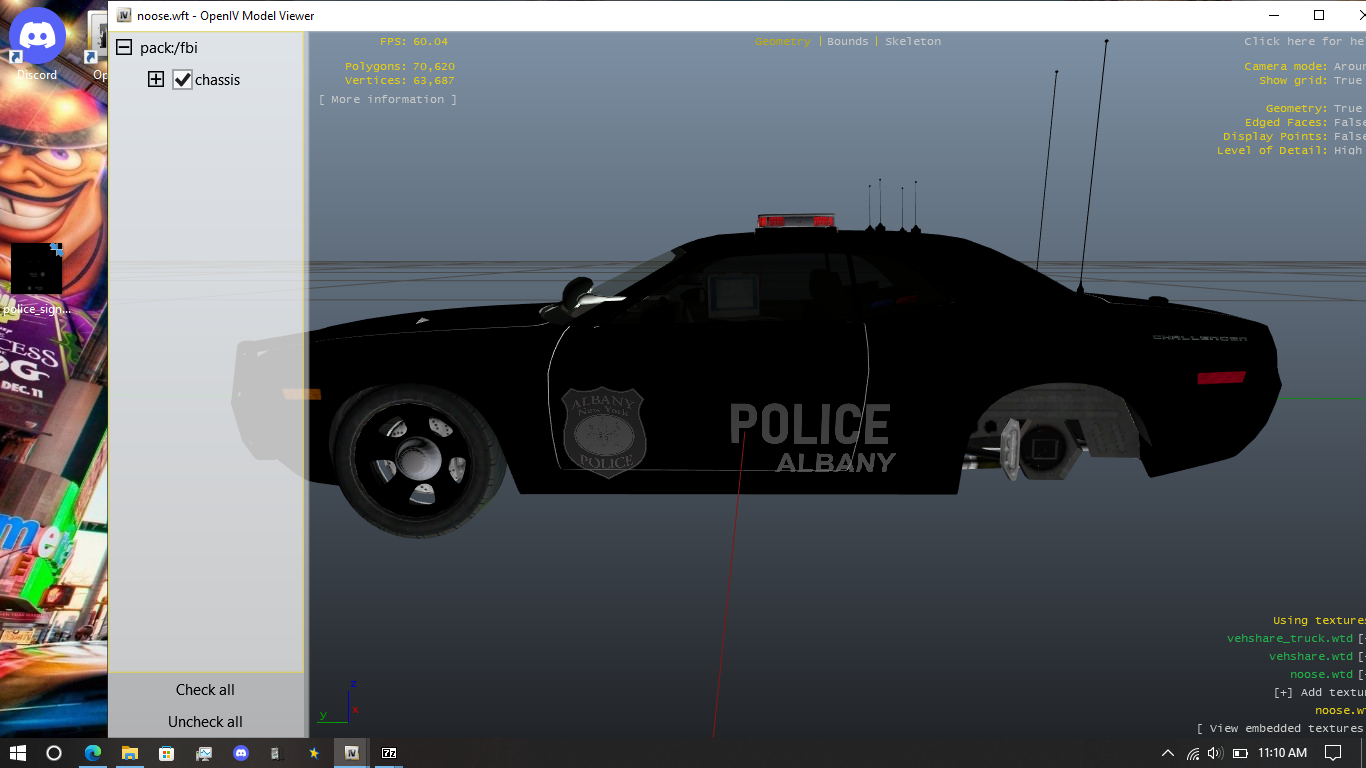The height and width of the screenshot is (768, 1366).
Task: Open Microsoft Edge in the taskbar
Action: tap(93, 753)
